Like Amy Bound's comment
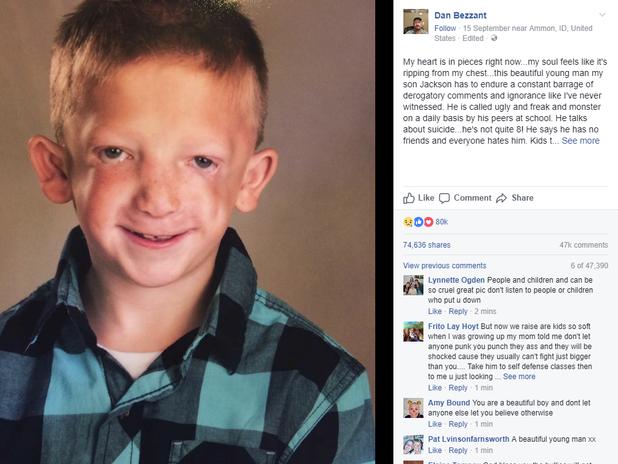 (x=435, y=424)
